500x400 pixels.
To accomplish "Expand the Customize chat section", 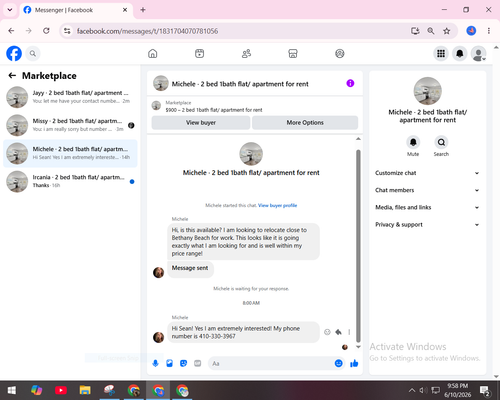I will coord(427,173).
